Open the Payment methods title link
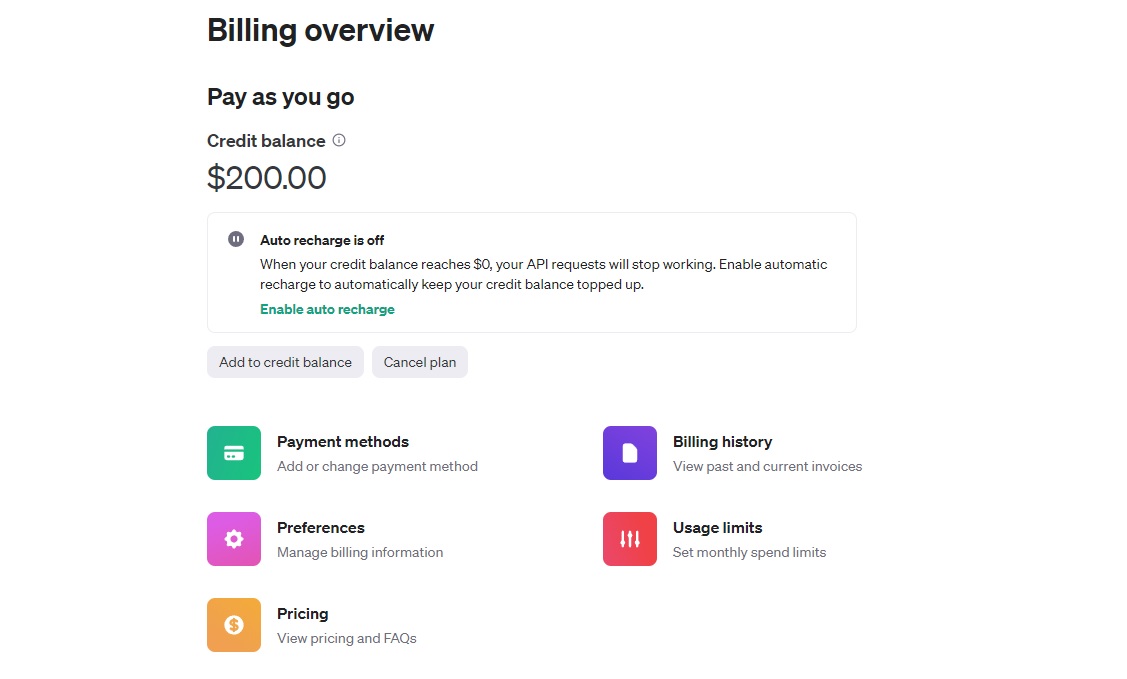The image size is (1127, 679). pos(343,441)
